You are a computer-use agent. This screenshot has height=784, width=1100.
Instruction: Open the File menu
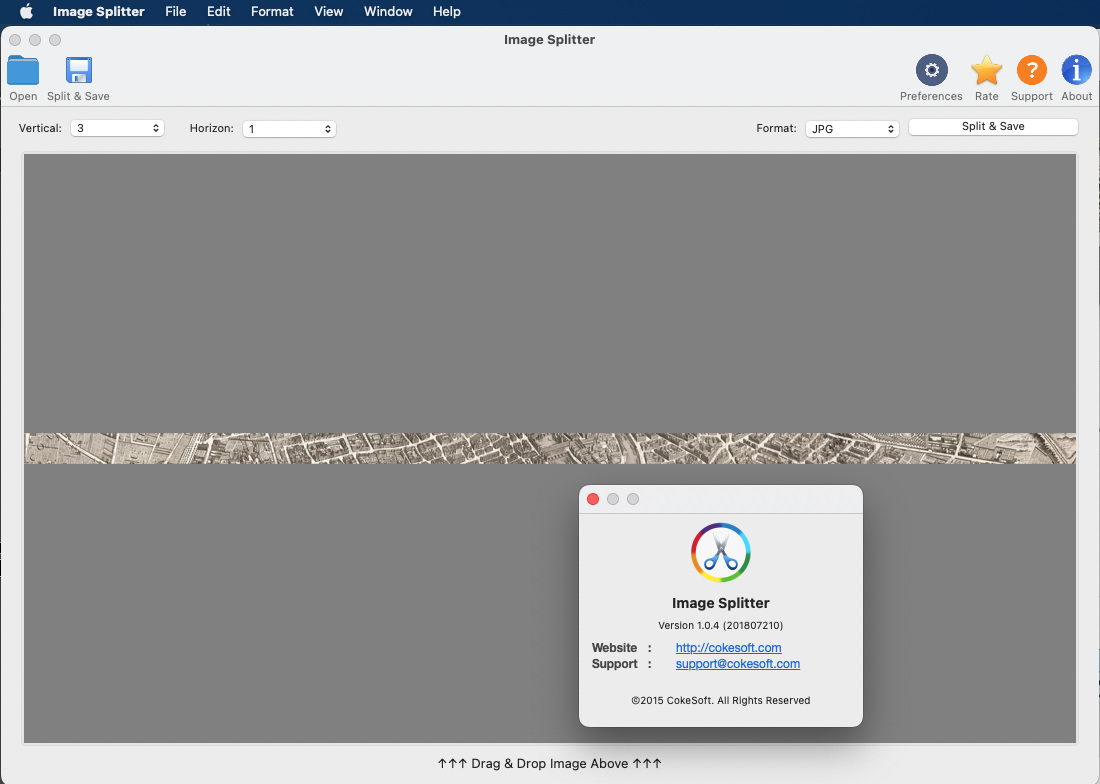[x=175, y=11]
